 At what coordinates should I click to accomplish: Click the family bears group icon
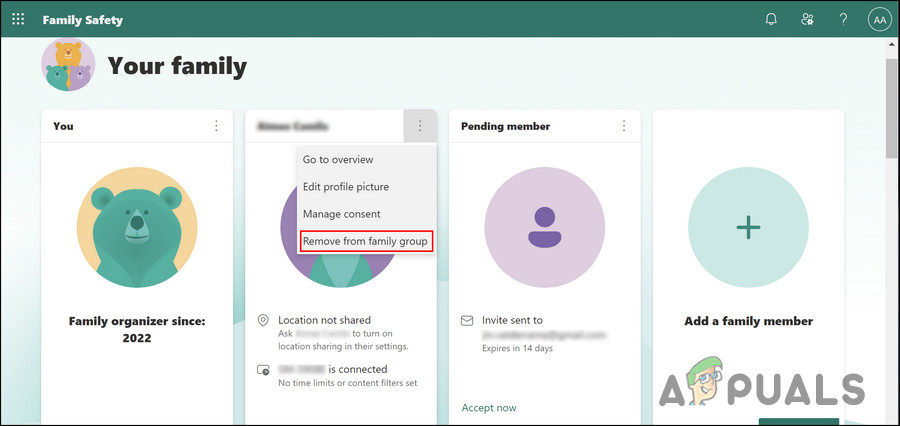(x=68, y=65)
